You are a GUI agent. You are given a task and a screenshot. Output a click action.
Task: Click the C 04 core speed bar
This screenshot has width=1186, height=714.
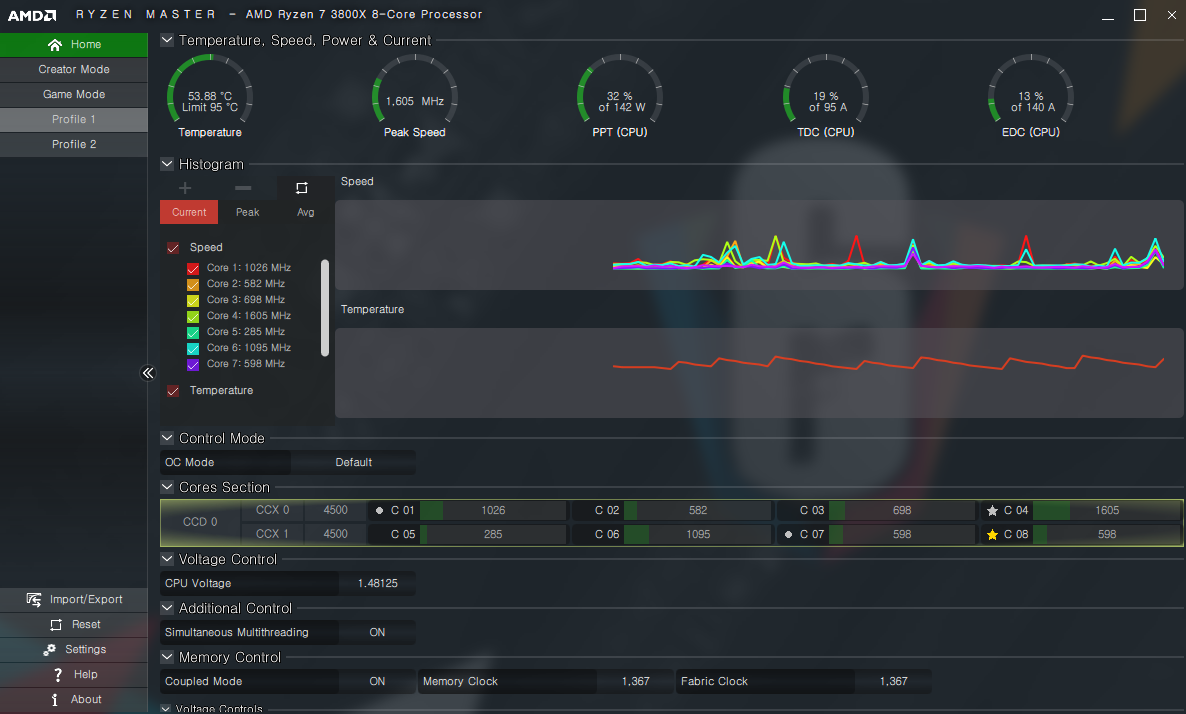tap(1107, 511)
